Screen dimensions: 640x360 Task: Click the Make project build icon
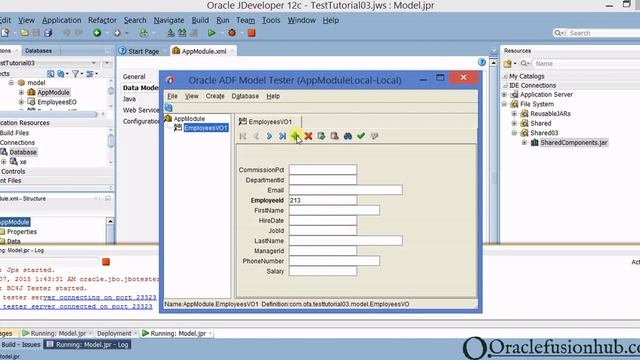171,33
